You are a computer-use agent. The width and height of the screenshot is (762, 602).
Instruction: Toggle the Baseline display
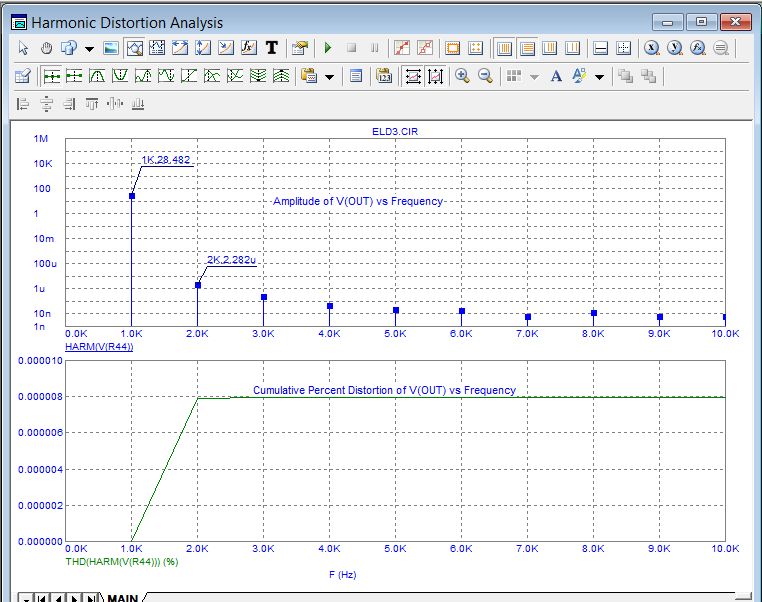[601, 48]
